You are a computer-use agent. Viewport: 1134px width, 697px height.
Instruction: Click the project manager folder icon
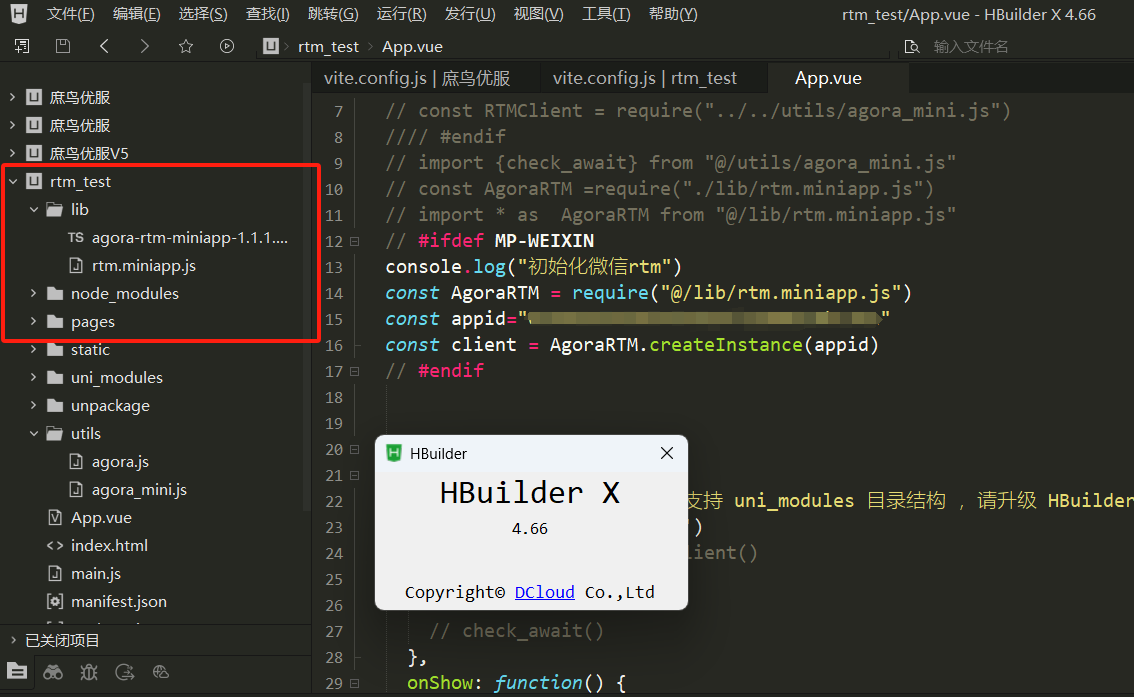(17, 672)
